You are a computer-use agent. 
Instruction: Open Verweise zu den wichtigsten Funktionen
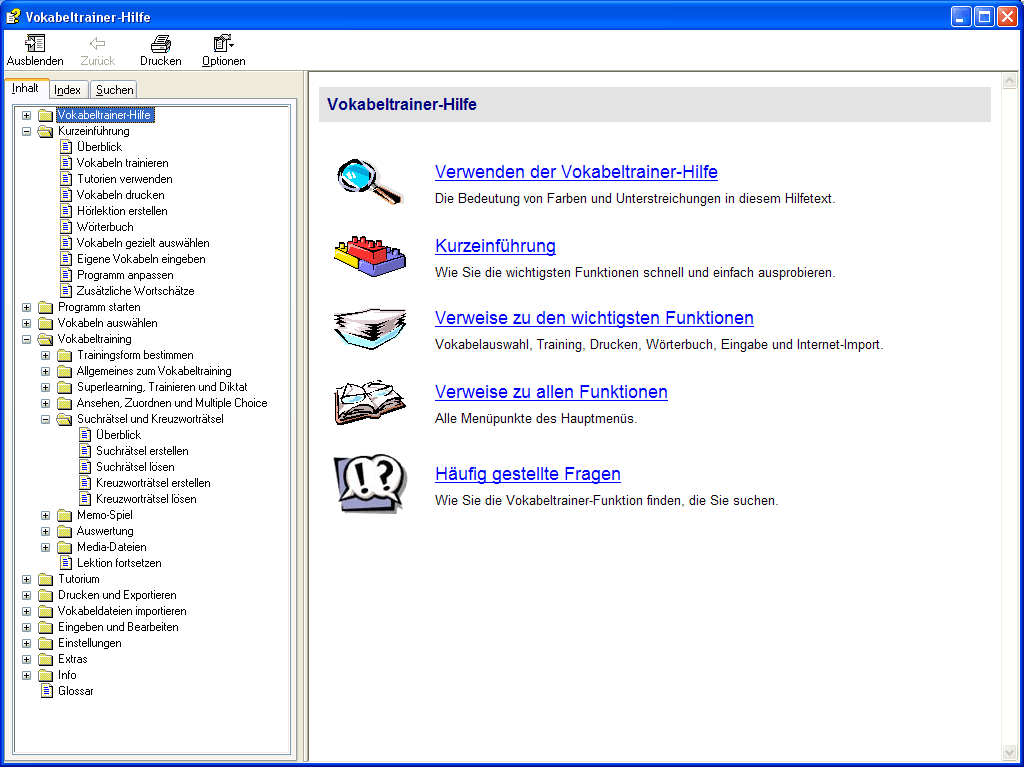[594, 318]
